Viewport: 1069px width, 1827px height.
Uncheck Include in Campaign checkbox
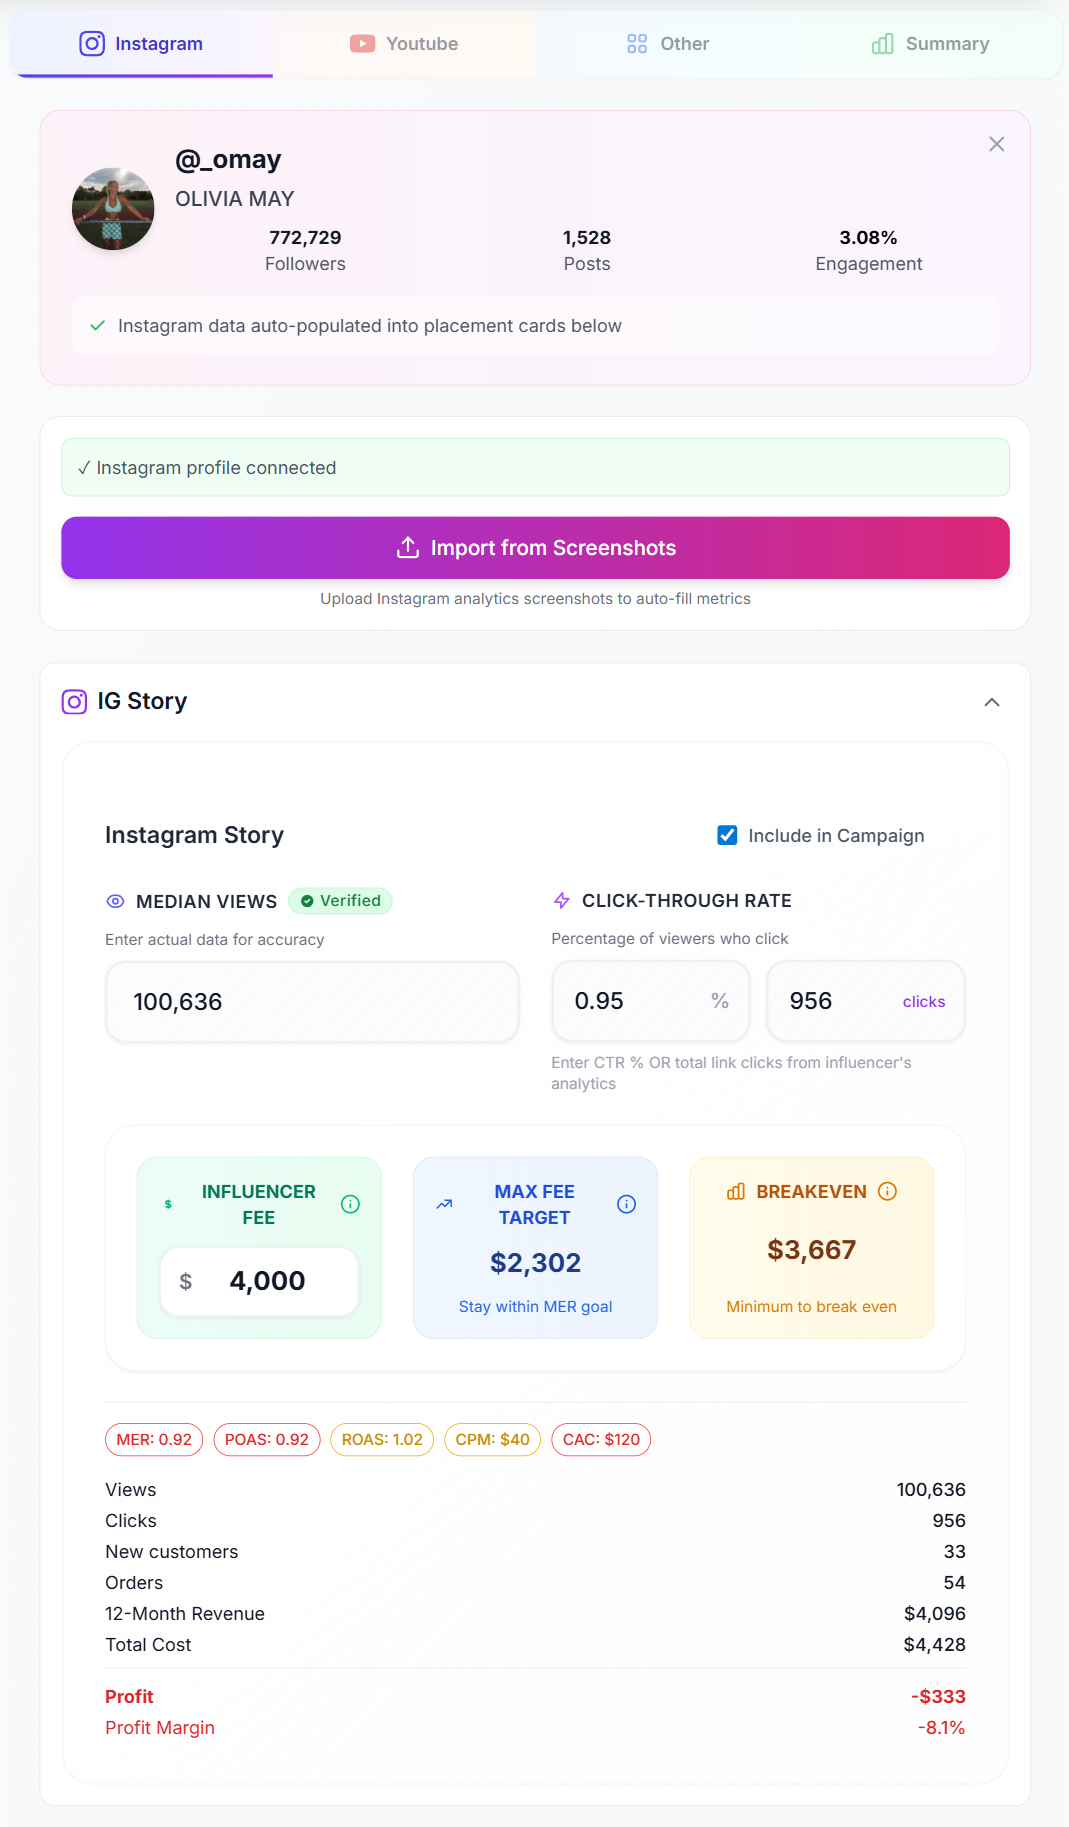tap(727, 835)
